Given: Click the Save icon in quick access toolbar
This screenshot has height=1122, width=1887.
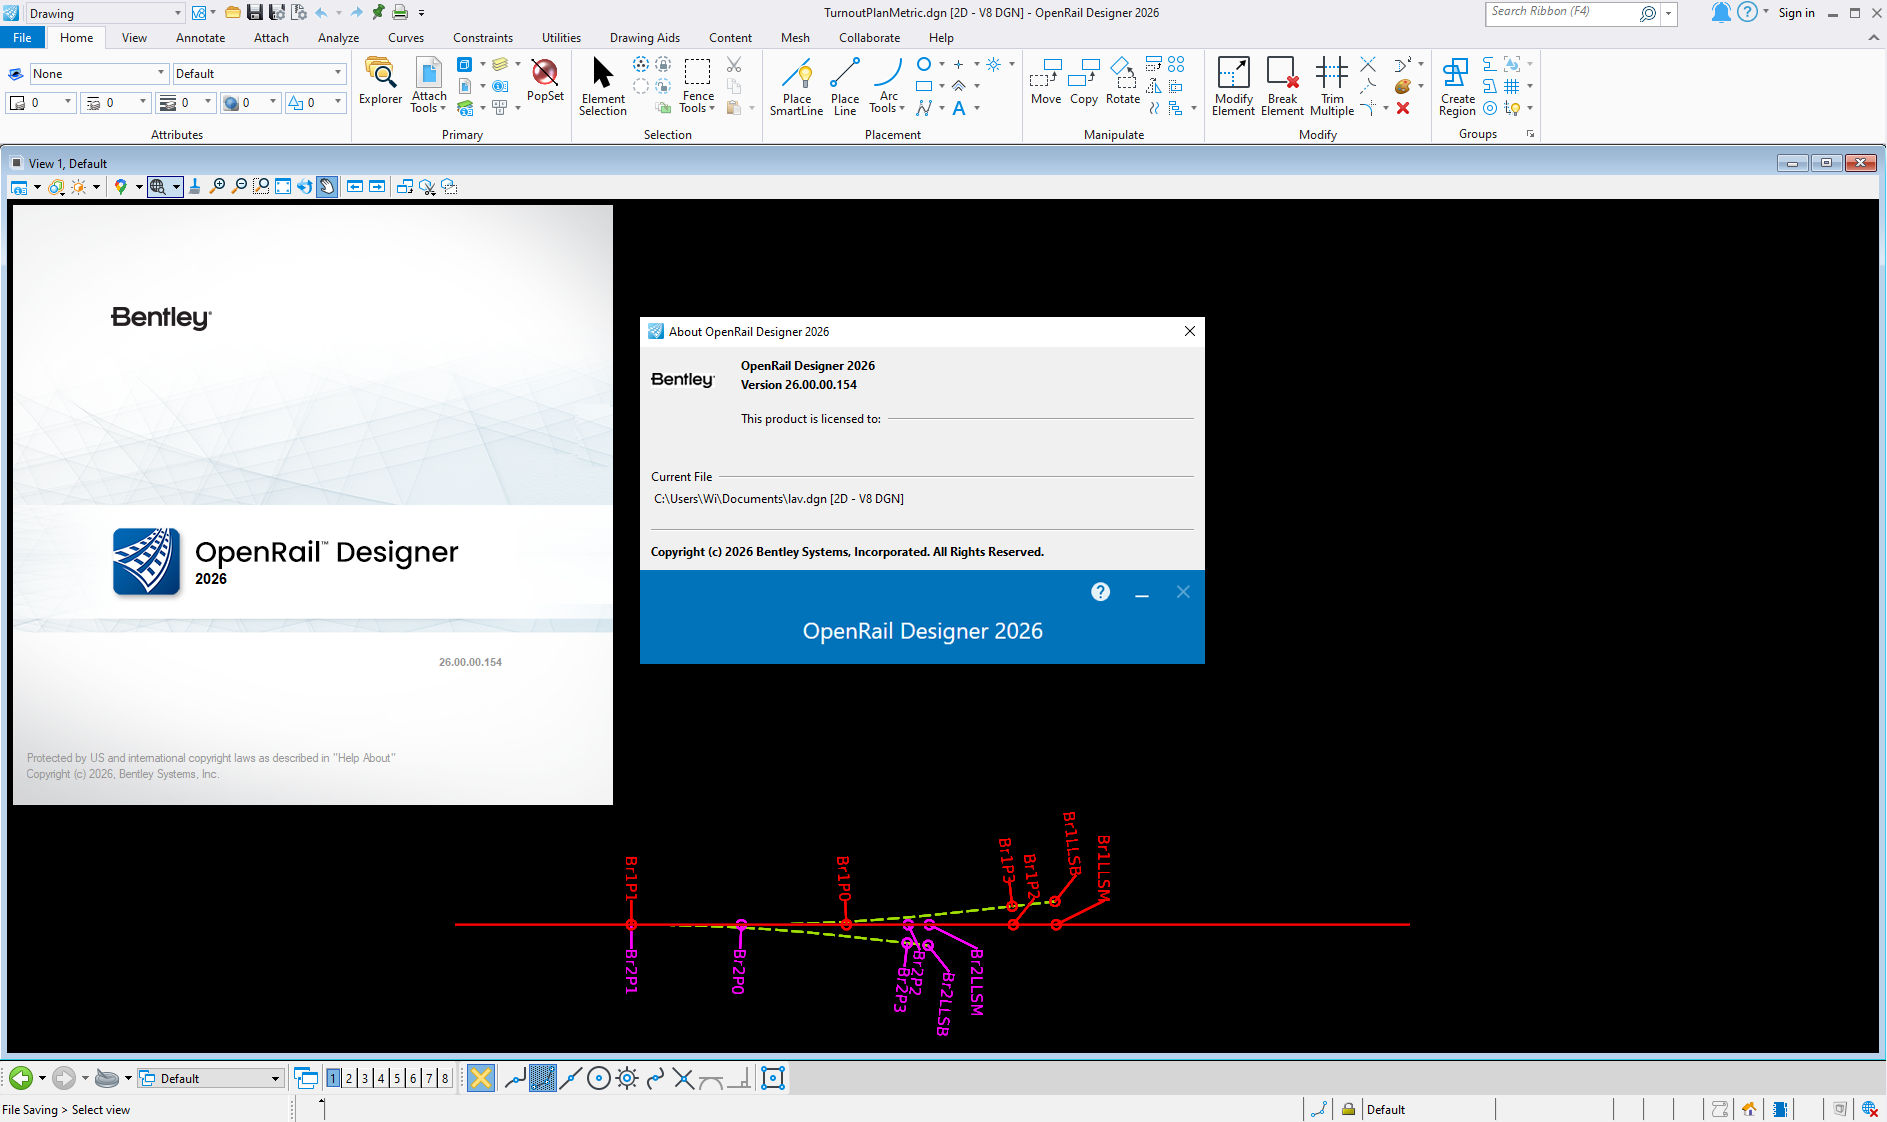Looking at the screenshot, I should click(x=254, y=13).
